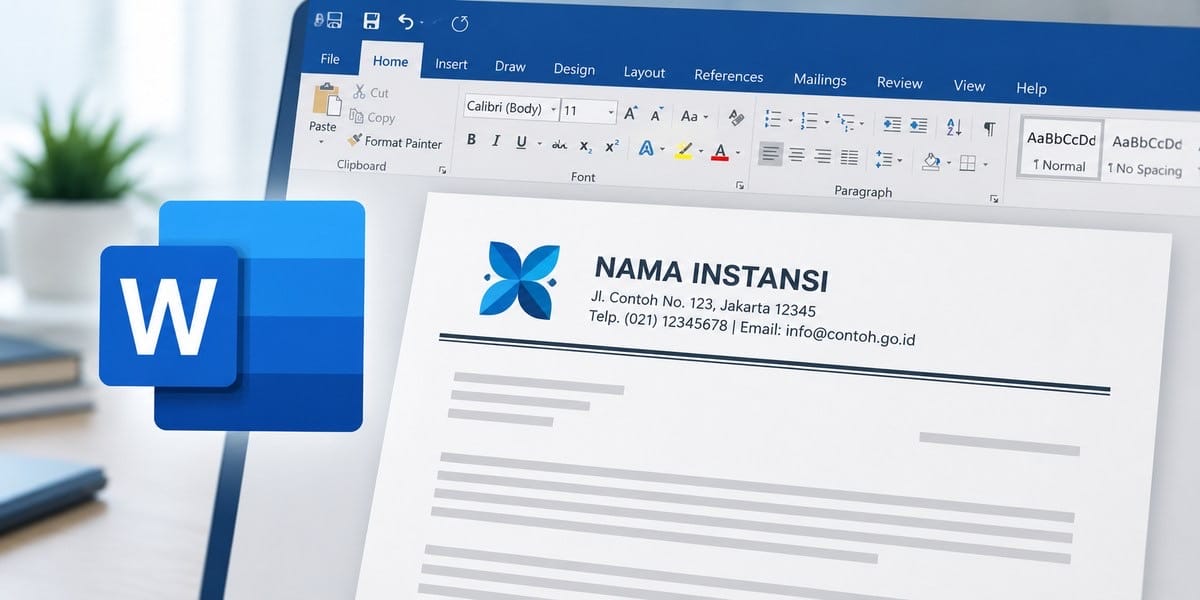Click the Borders grid icon
The image size is (1200, 600).
967,163
